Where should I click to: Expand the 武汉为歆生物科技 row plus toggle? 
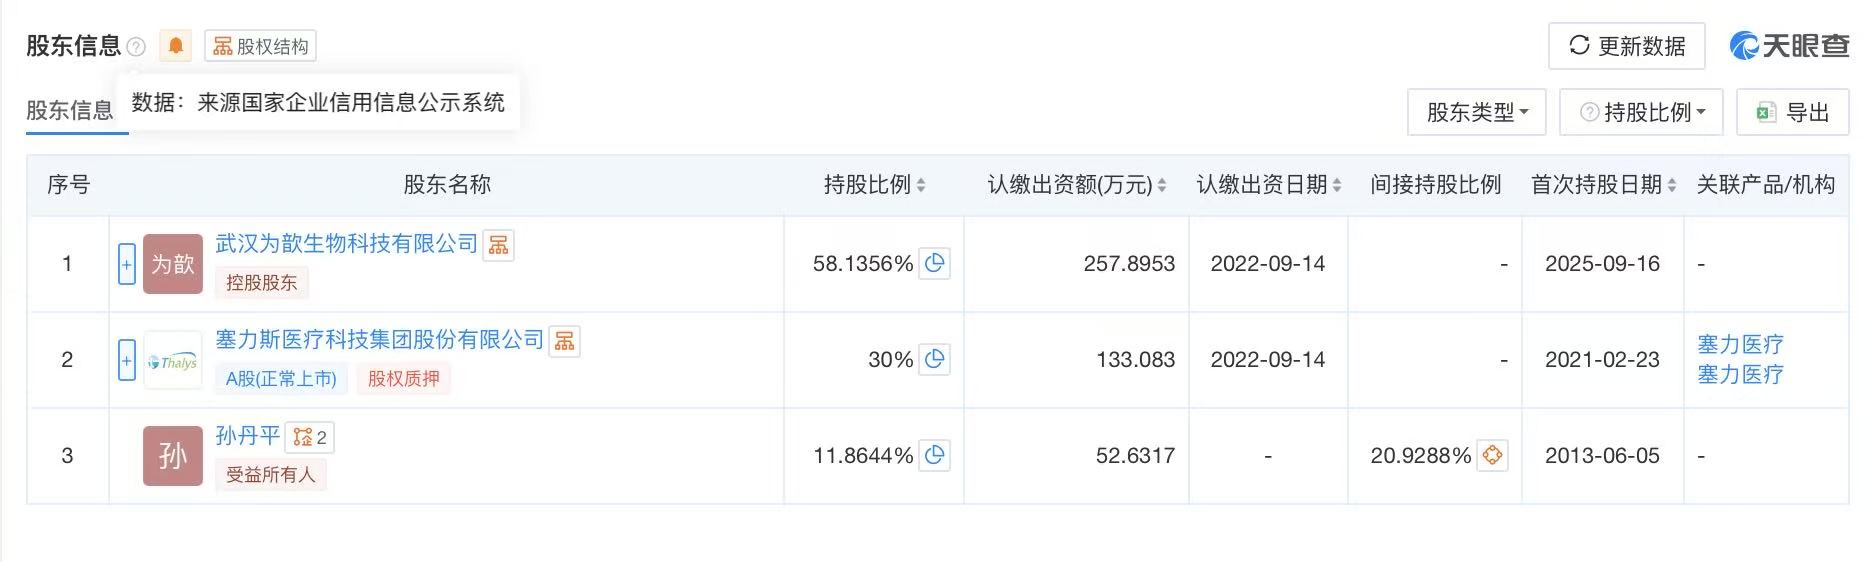point(127,264)
